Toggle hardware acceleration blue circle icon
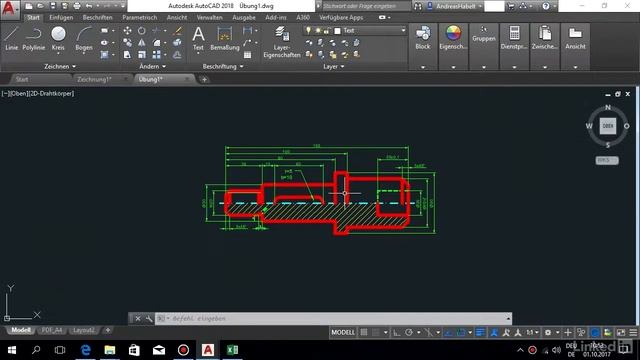This screenshot has width=640, height=360. pos(596,333)
